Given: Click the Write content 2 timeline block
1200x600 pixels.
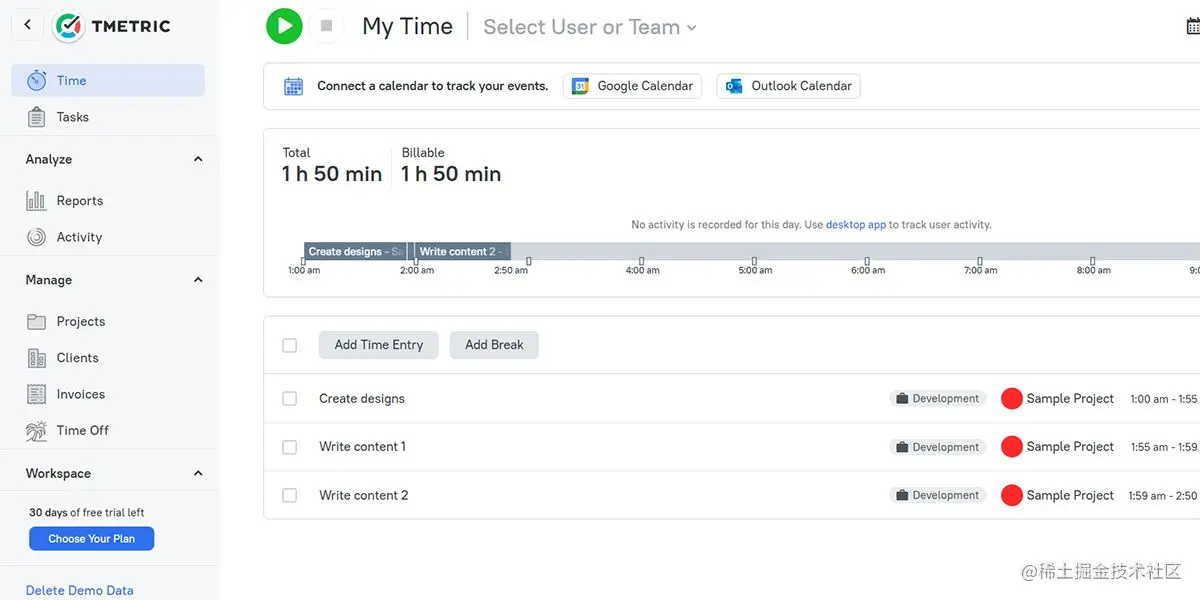Looking at the screenshot, I should (462, 251).
